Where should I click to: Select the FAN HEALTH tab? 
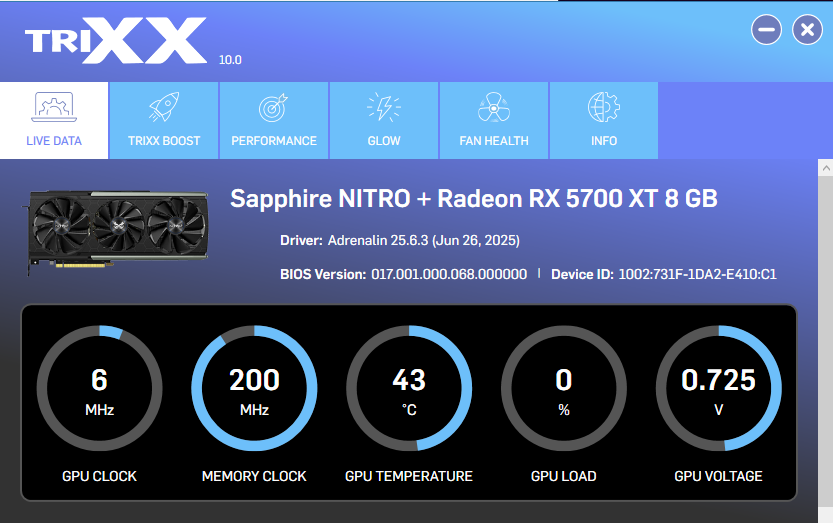pyautogui.click(x=494, y=121)
